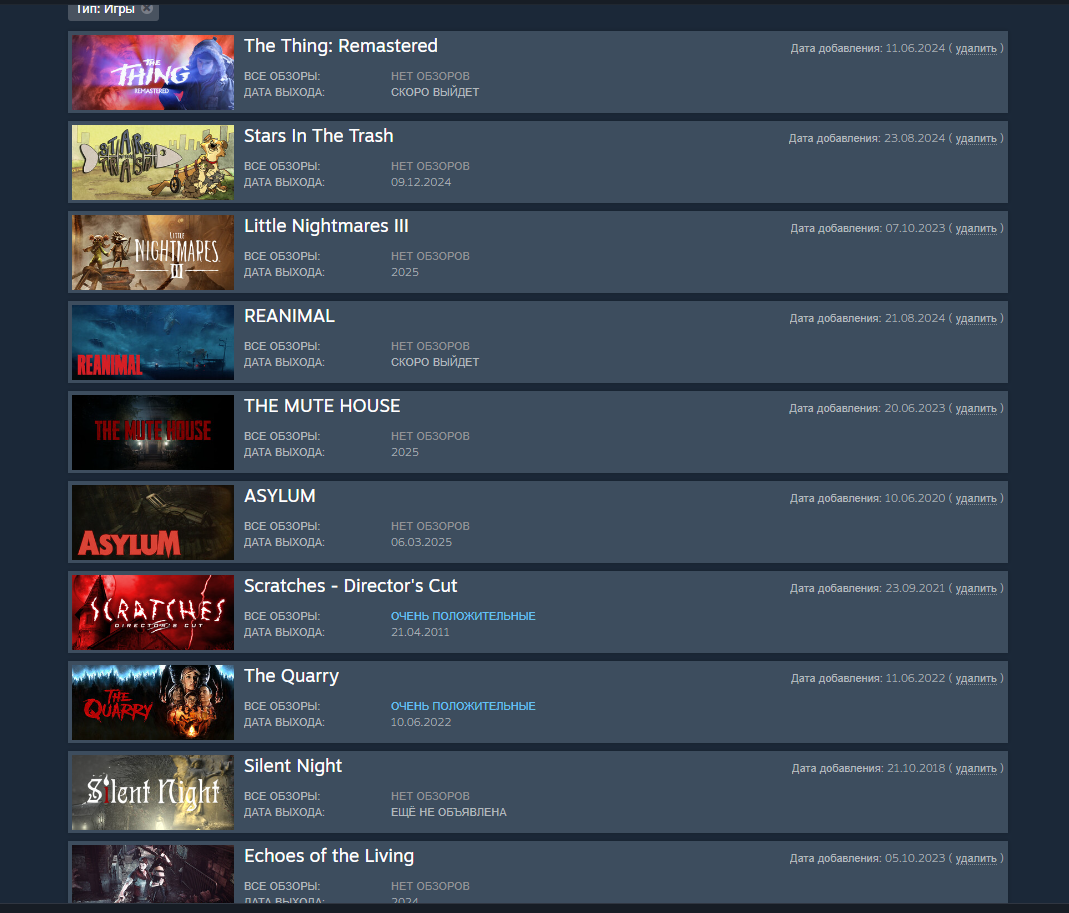Remove The Quarry using 'удалить' link

tap(976, 678)
